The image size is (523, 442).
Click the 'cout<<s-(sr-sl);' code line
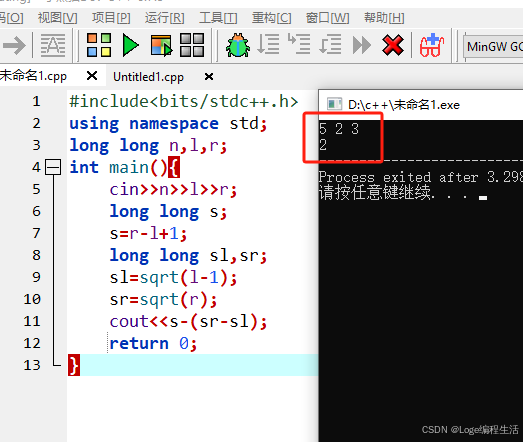pos(188,322)
